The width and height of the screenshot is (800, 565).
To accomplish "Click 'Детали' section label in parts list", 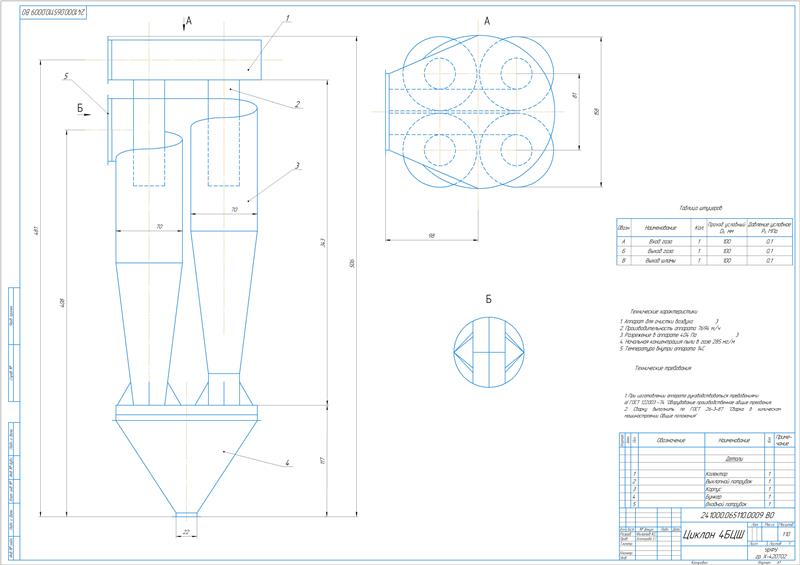I will (734, 459).
